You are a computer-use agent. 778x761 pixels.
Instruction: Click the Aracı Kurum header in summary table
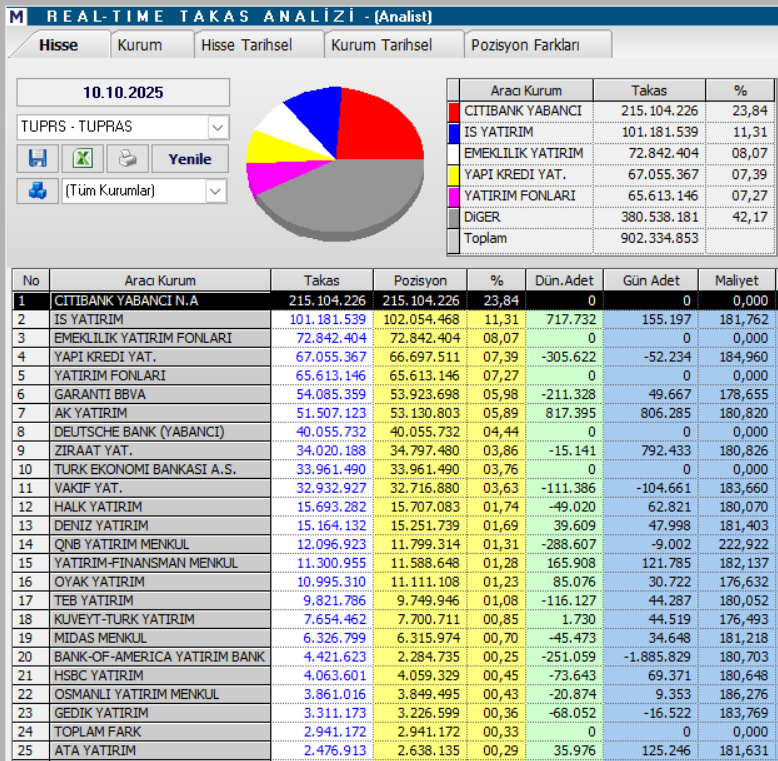(x=526, y=91)
